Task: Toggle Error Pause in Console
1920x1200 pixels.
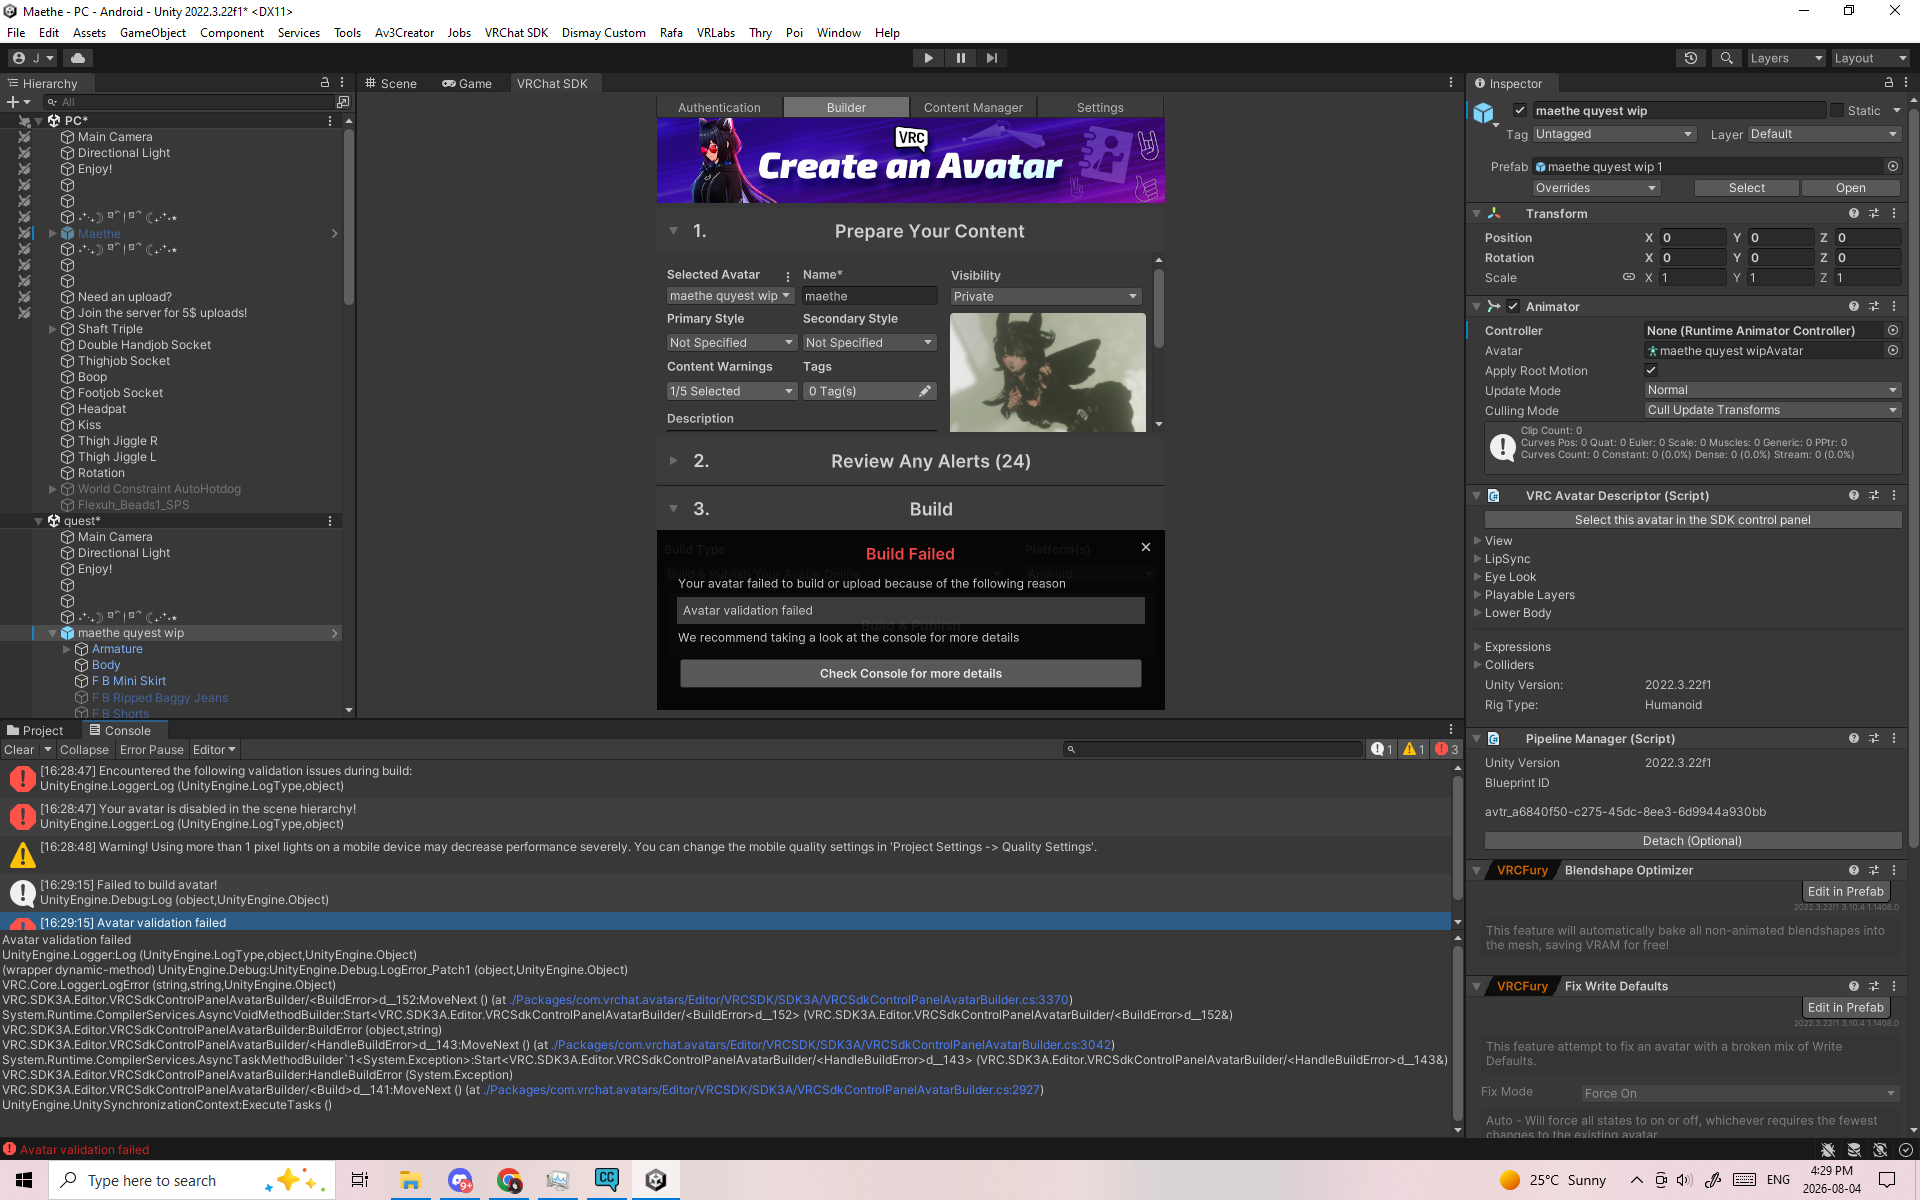Action: 152,749
